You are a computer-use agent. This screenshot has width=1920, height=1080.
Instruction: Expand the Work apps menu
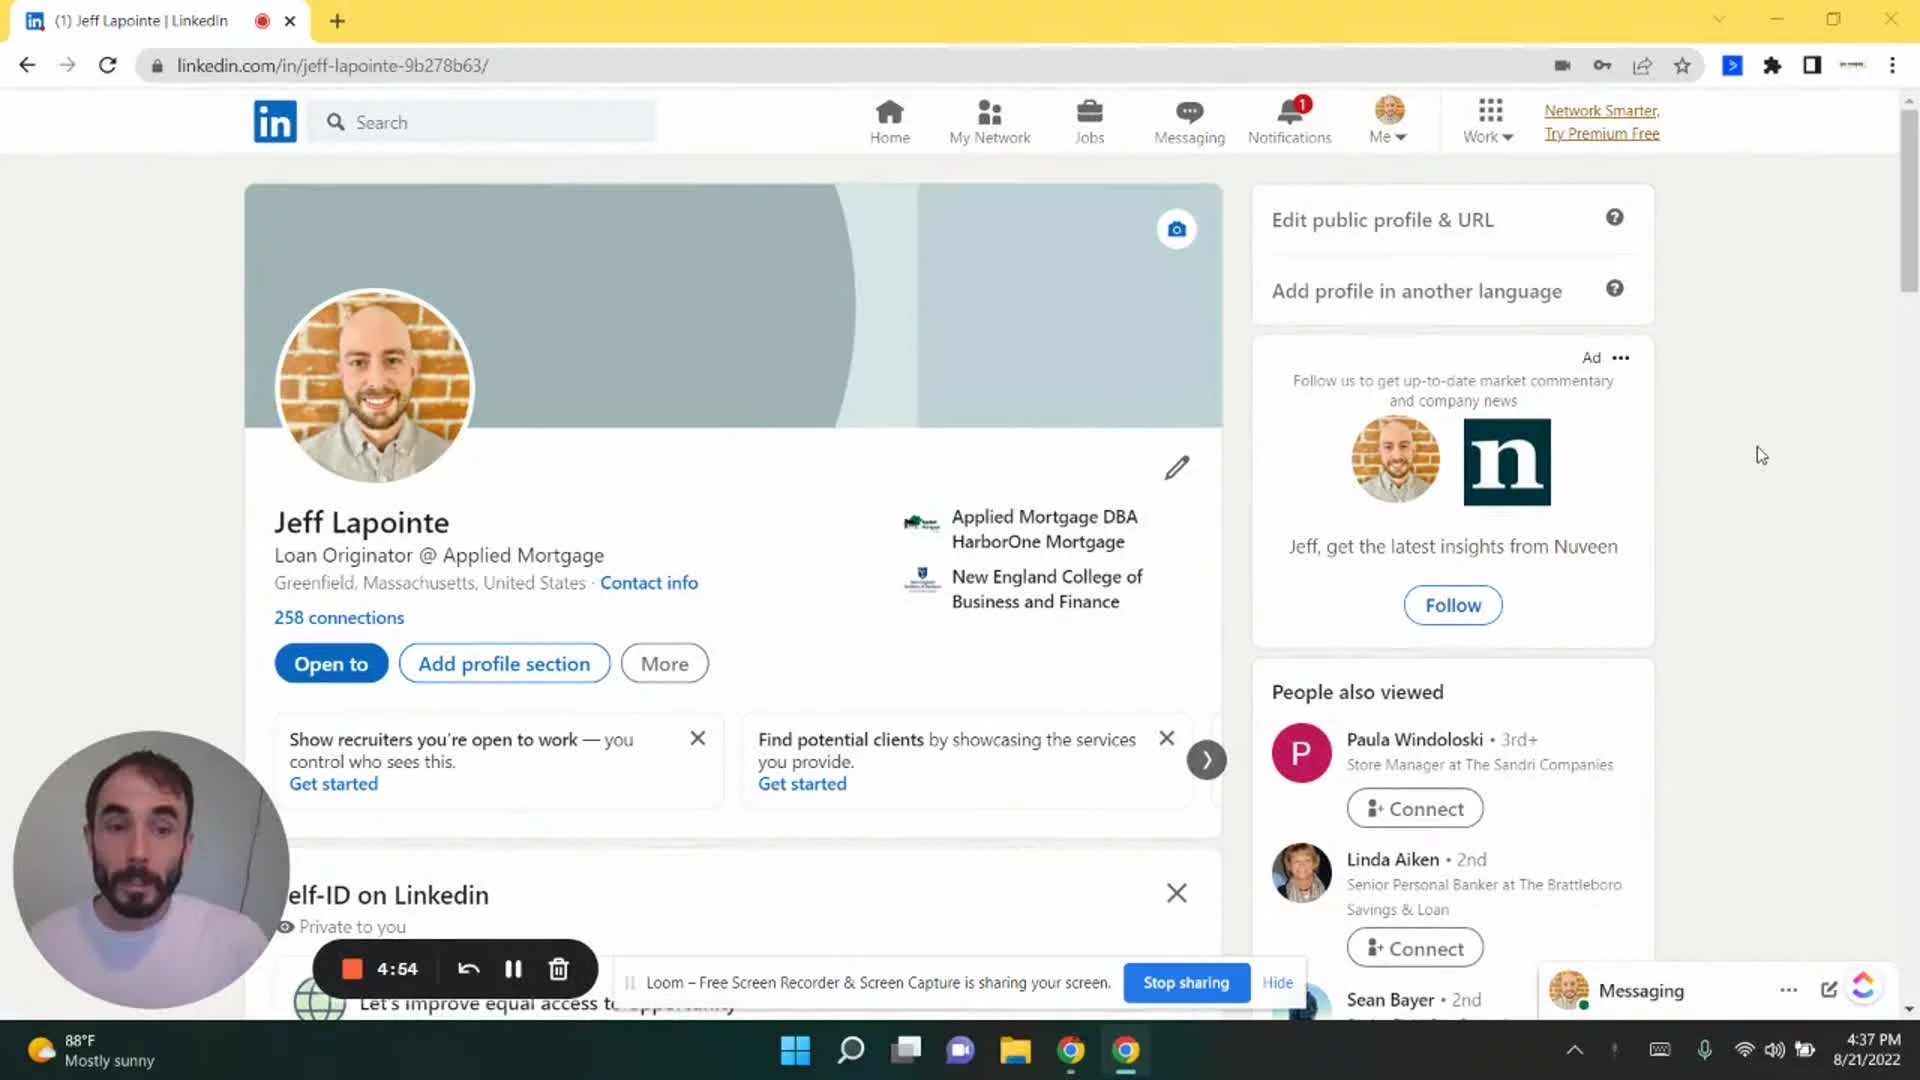click(1489, 122)
